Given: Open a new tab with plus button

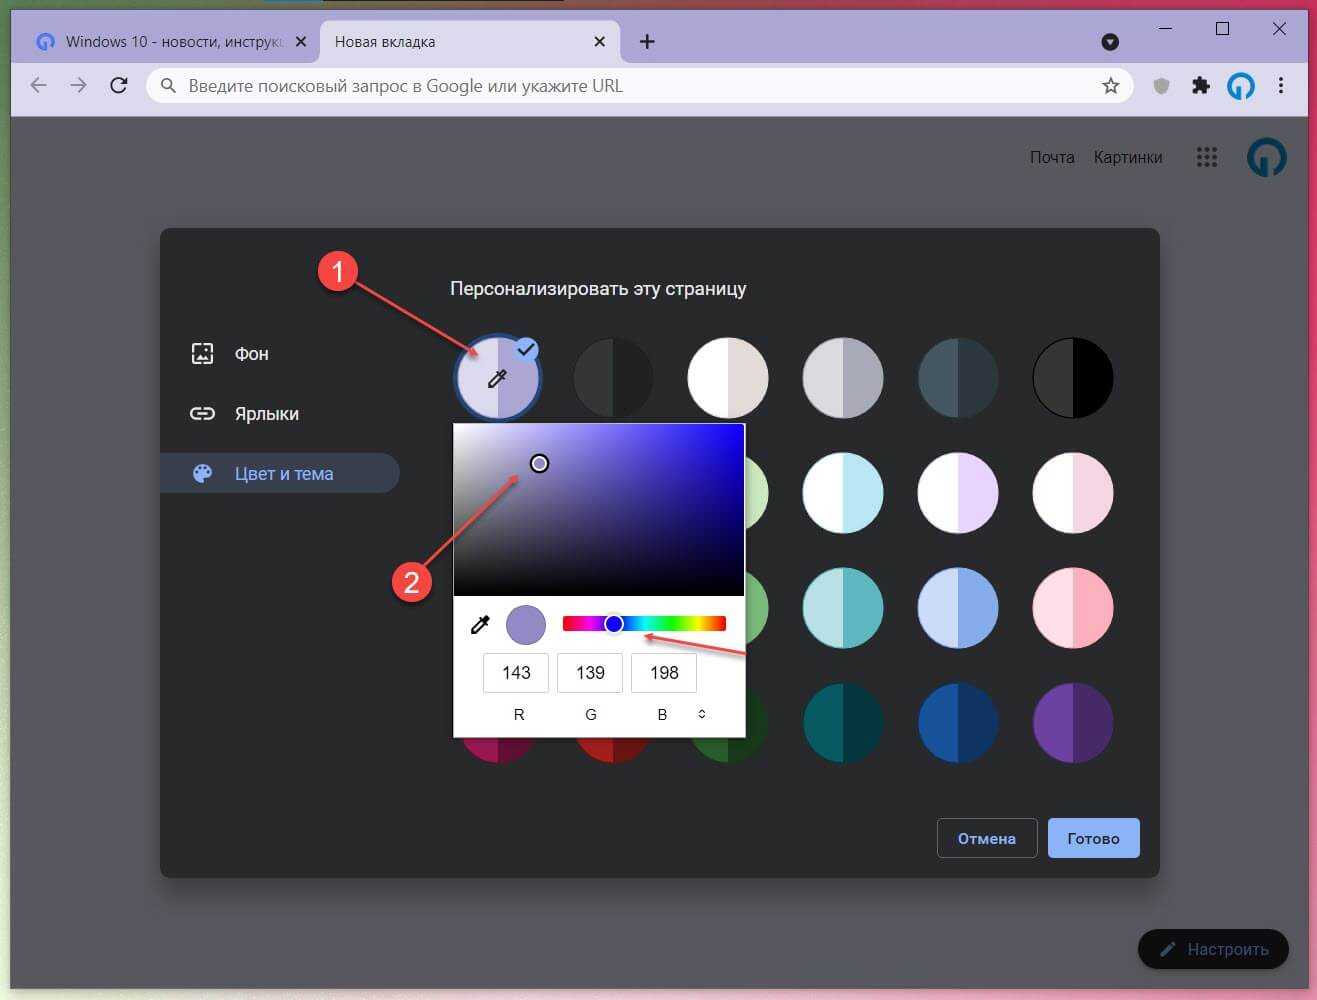Looking at the screenshot, I should point(647,42).
